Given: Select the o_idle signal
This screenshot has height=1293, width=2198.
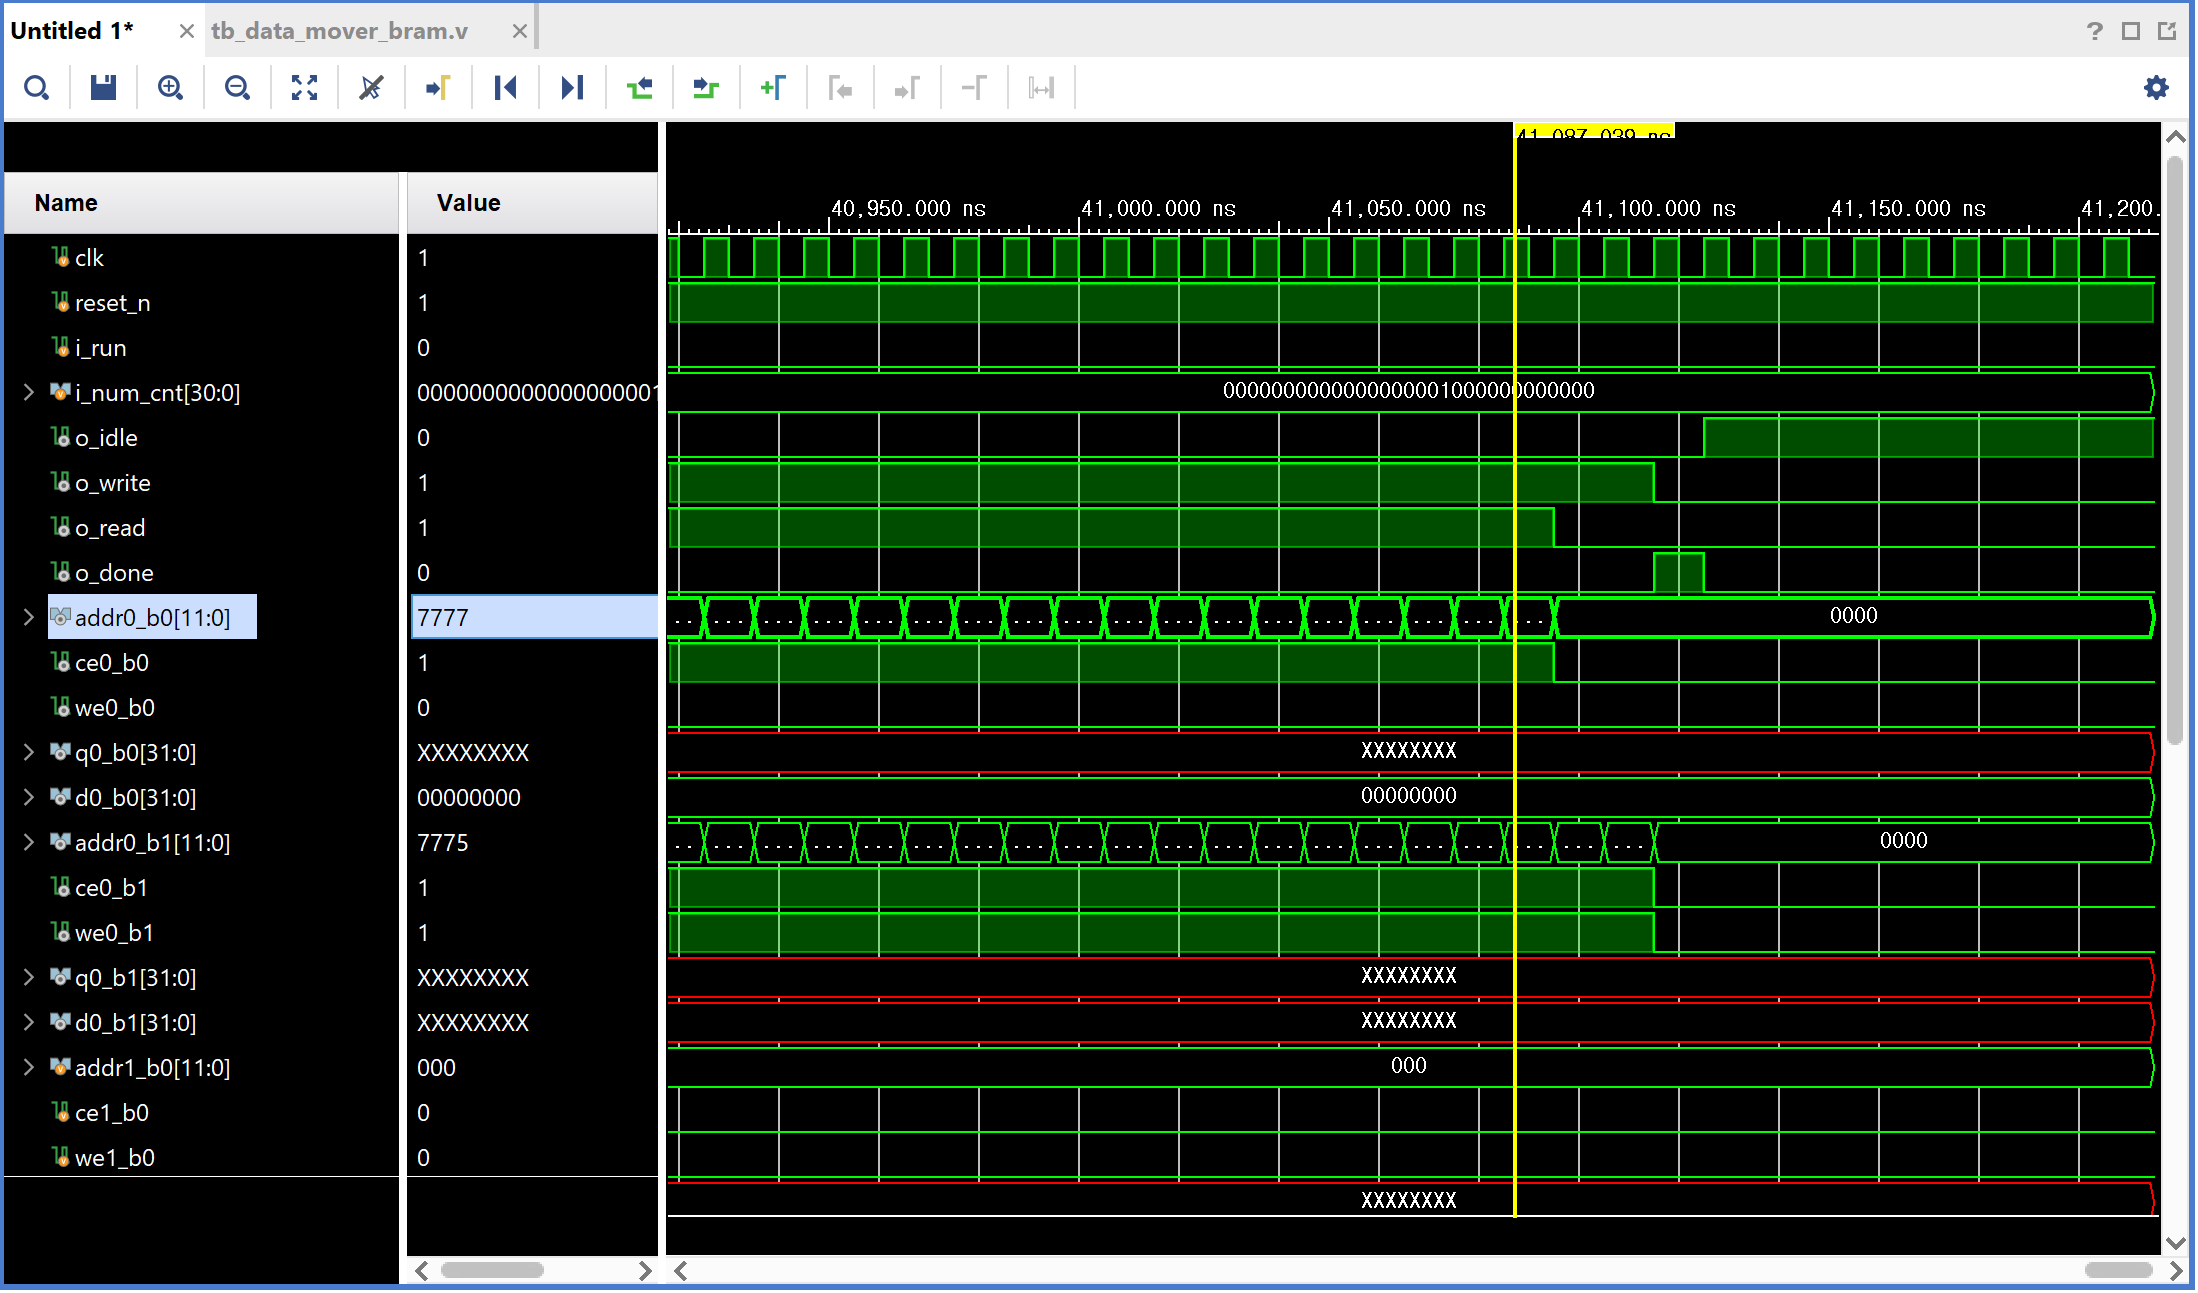Looking at the screenshot, I should 106,438.
